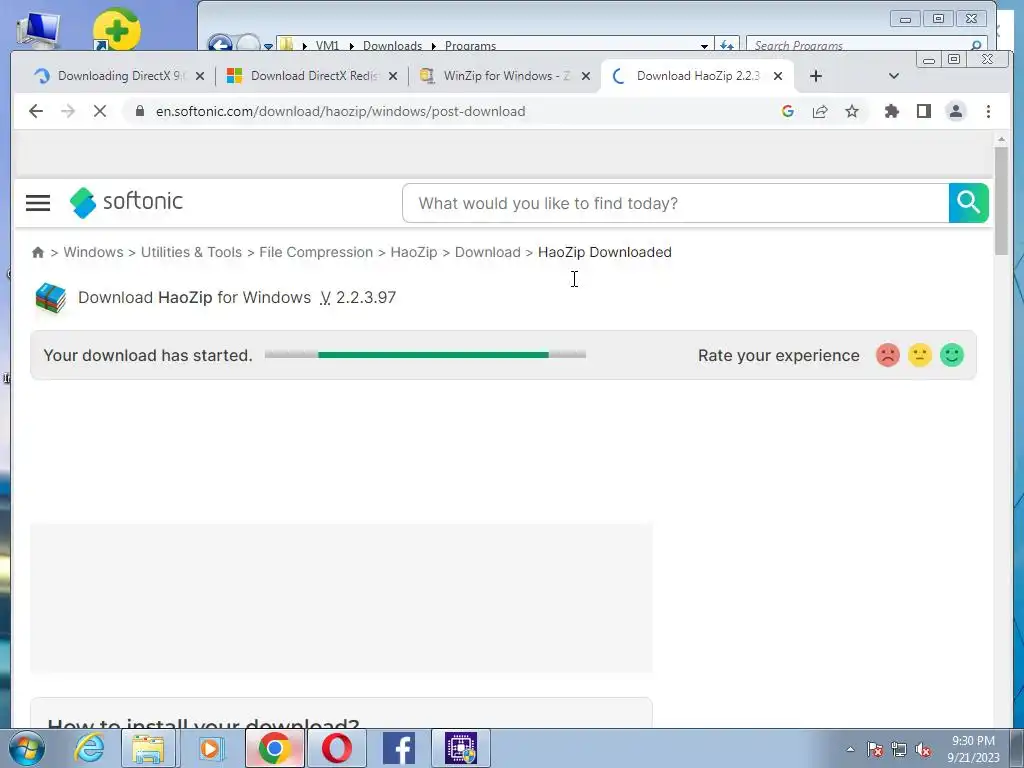Show hidden system tray icons
1024x768 pixels.
[850, 749]
